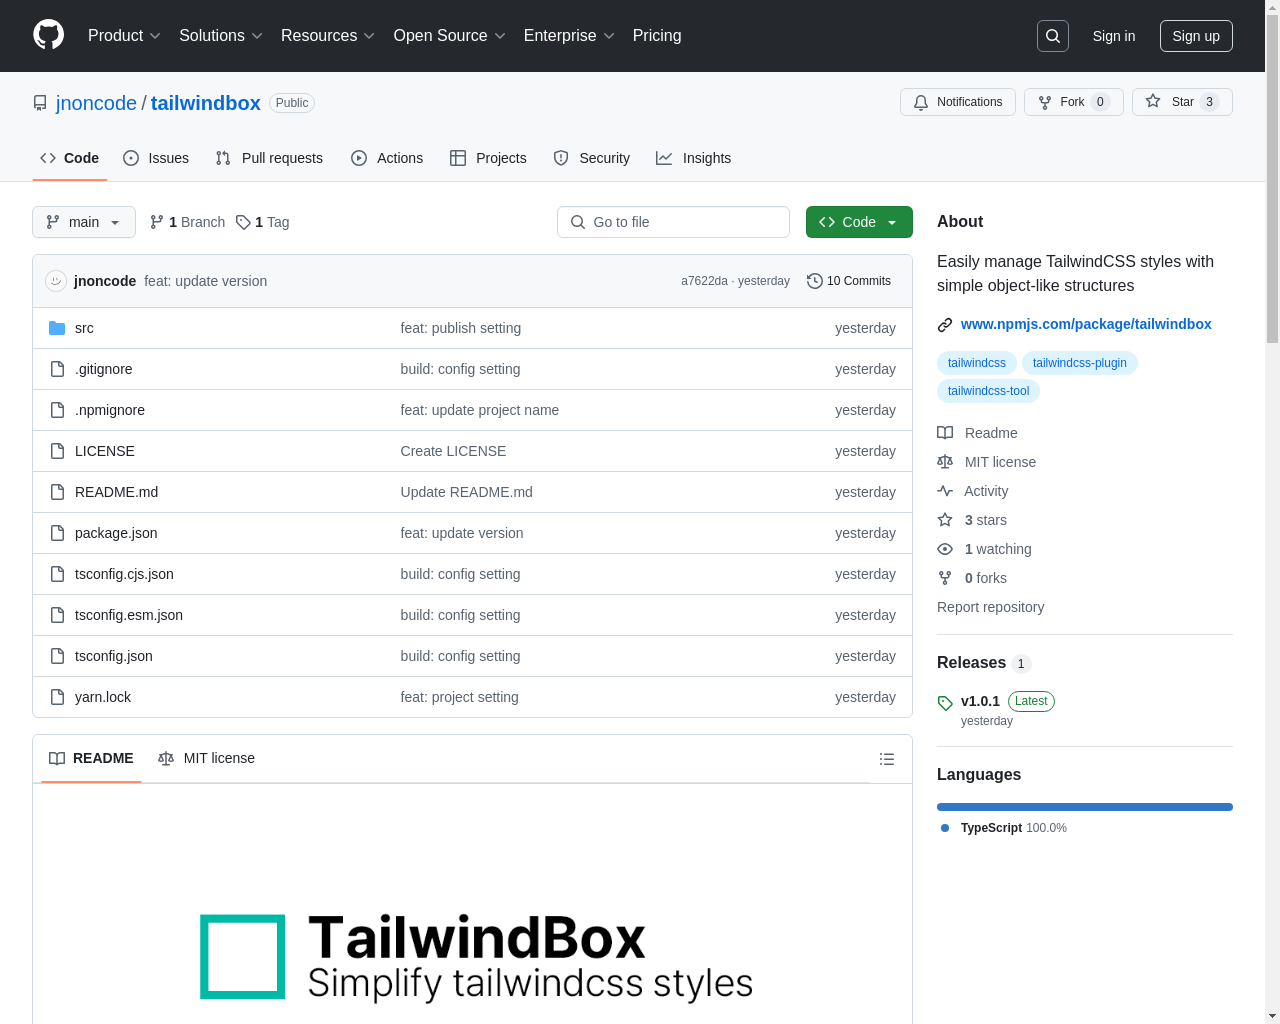The image size is (1280, 1024).
Task: Click the eye icon beside 1 watching
Action: [945, 549]
